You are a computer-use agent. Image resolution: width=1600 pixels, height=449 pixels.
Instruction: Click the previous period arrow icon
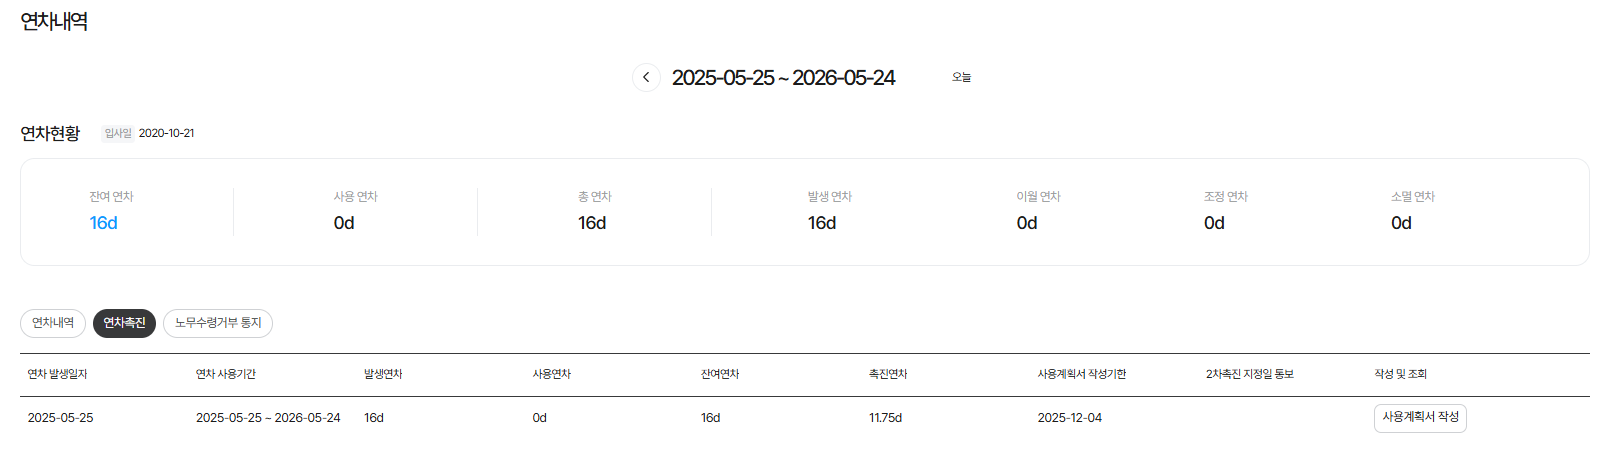coord(646,77)
